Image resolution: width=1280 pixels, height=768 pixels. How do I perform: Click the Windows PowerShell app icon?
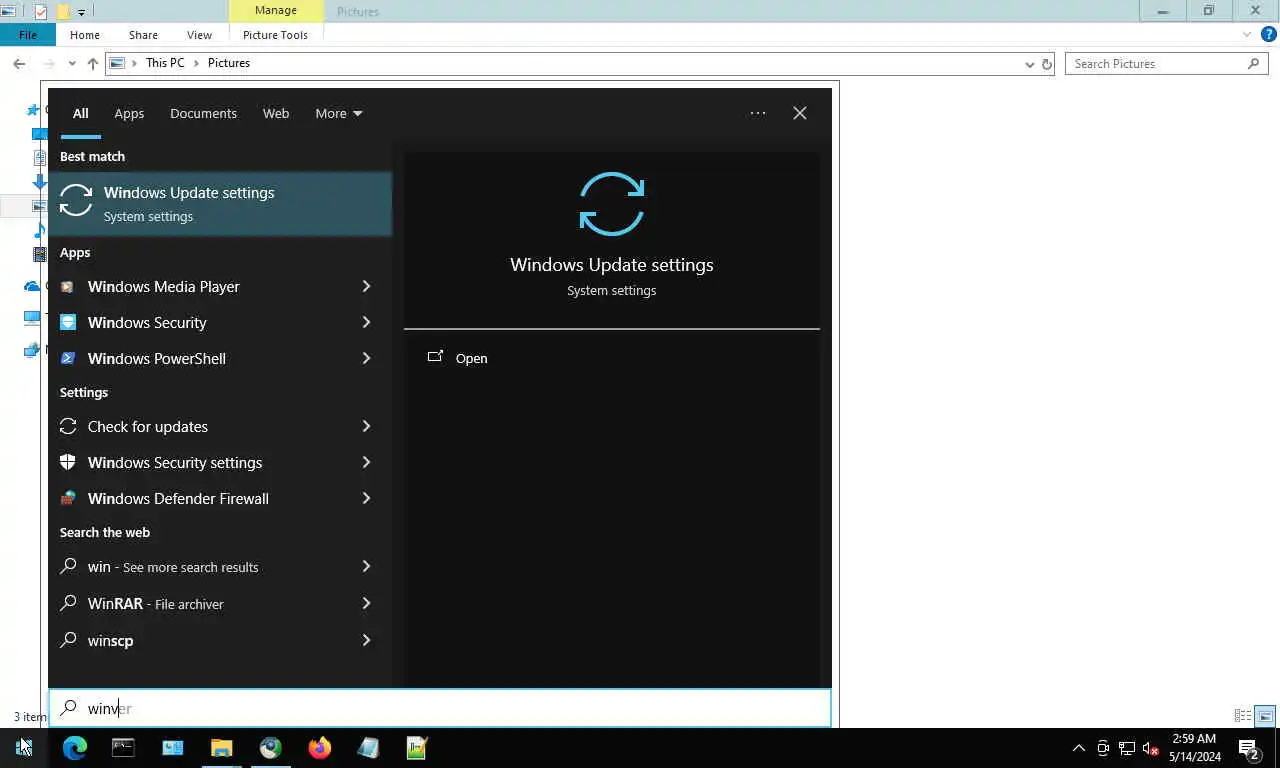pos(68,359)
